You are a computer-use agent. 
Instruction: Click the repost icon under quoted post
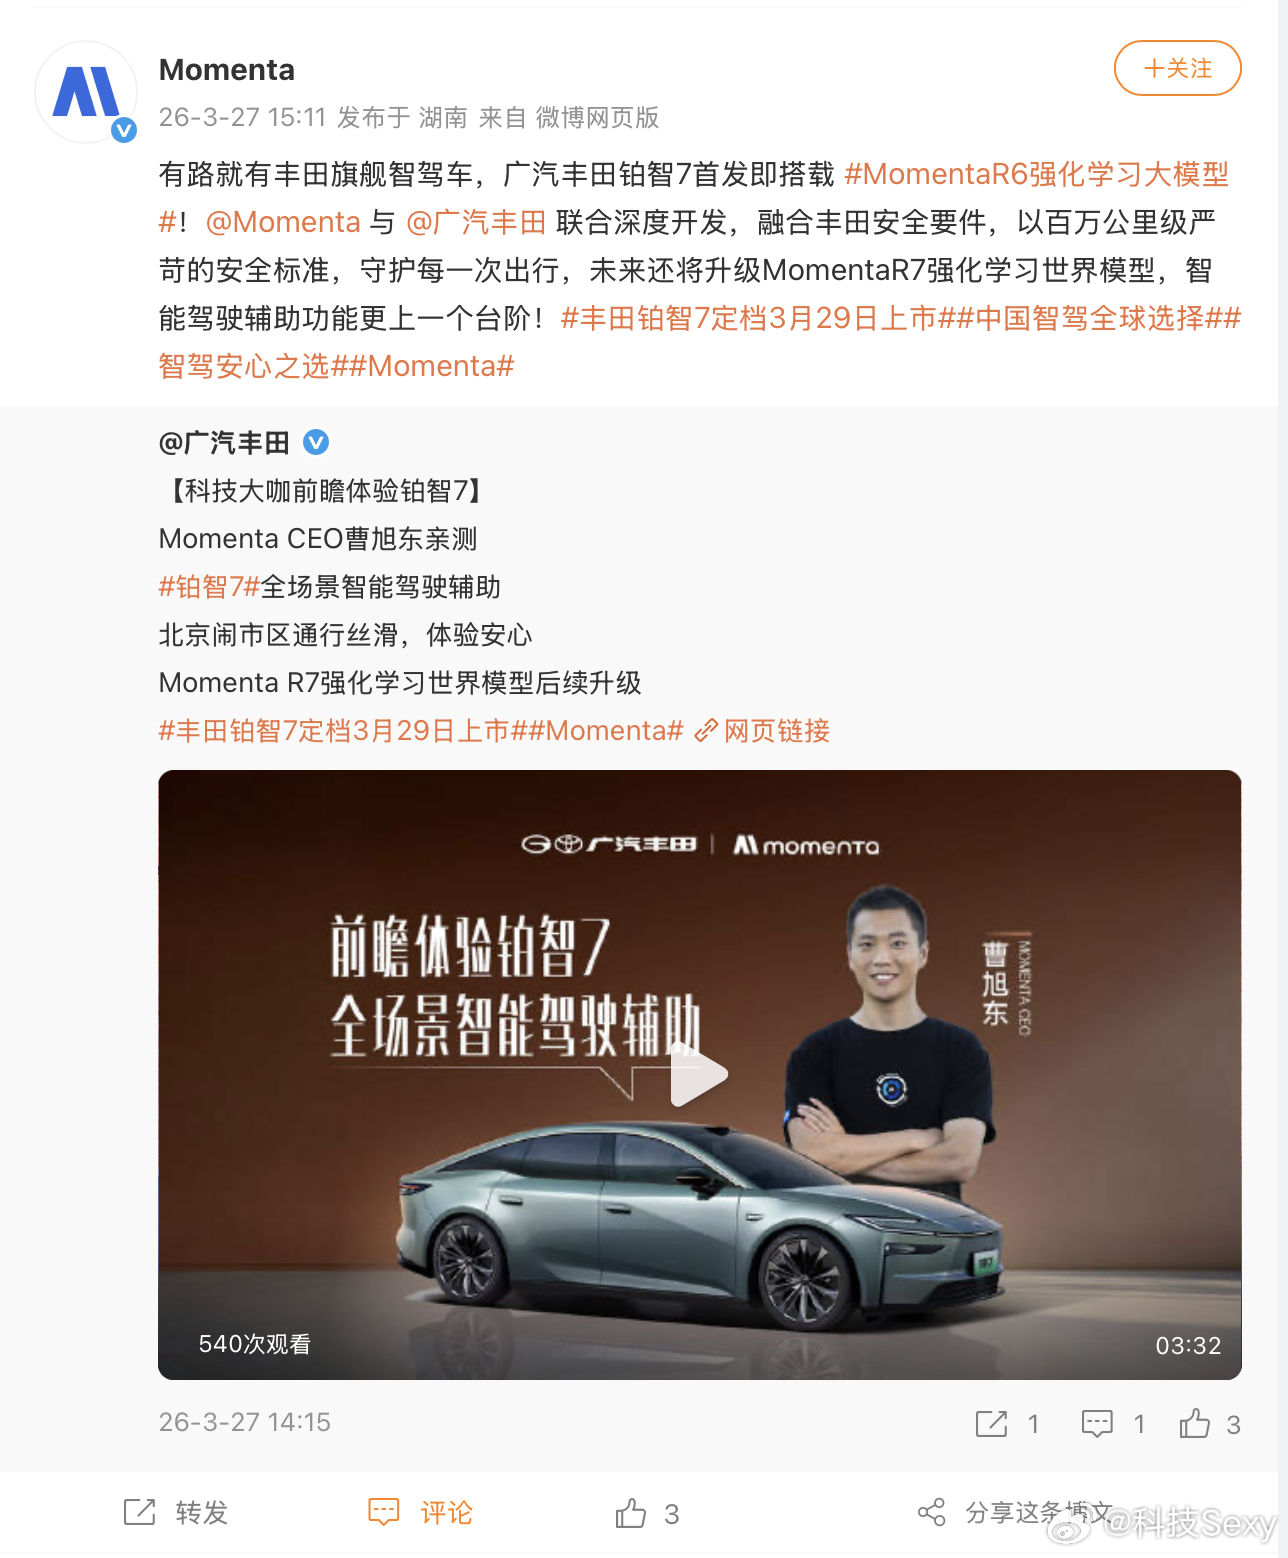pyautogui.click(x=991, y=1424)
